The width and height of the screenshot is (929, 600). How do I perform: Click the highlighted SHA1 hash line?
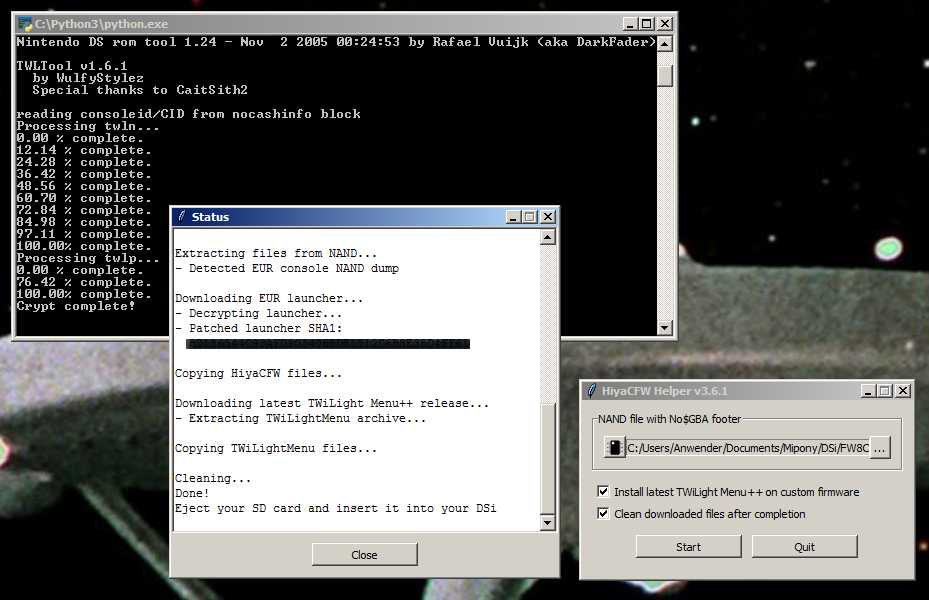328,344
